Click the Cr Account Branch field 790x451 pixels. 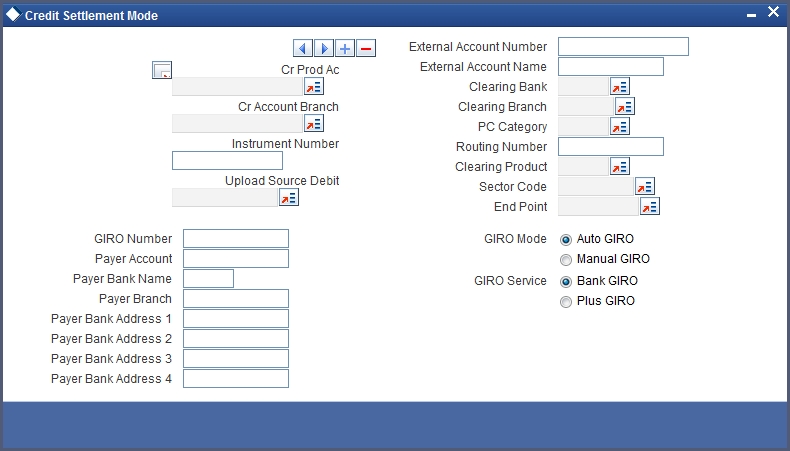click(x=237, y=123)
